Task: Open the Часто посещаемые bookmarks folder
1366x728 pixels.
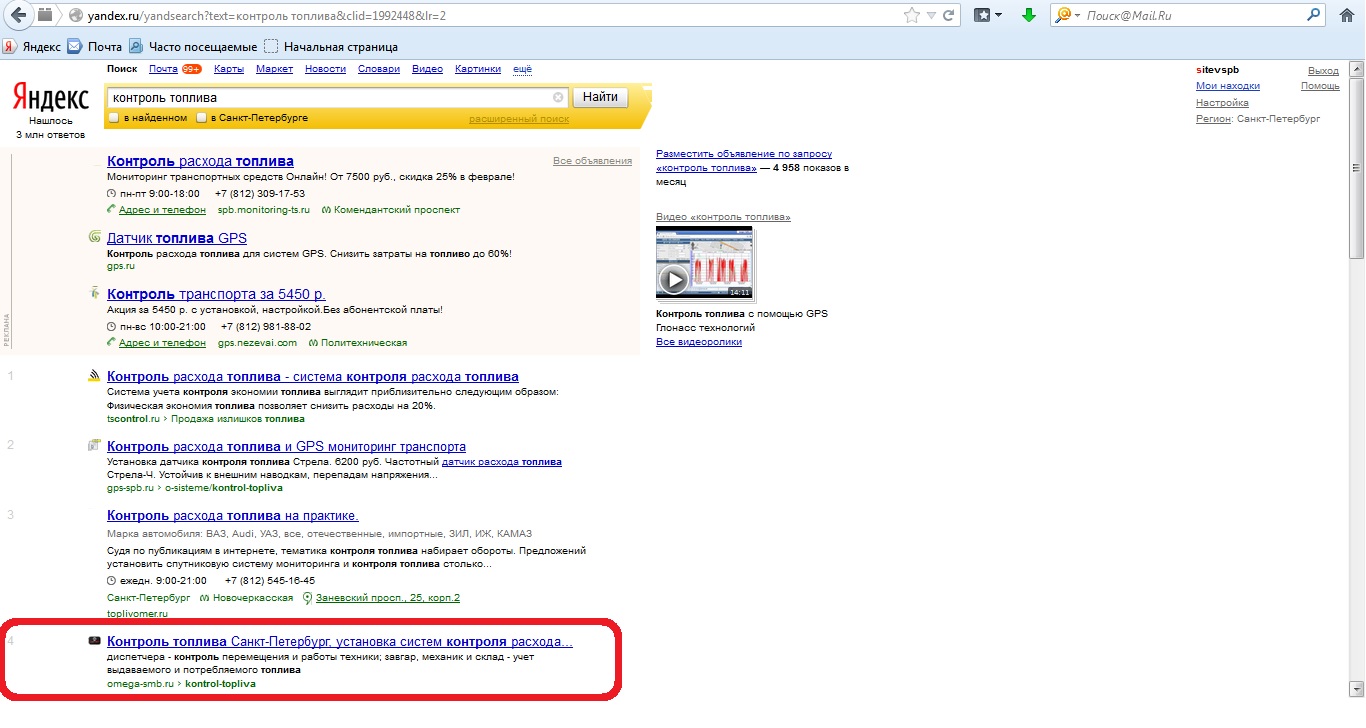Action: pos(193,46)
